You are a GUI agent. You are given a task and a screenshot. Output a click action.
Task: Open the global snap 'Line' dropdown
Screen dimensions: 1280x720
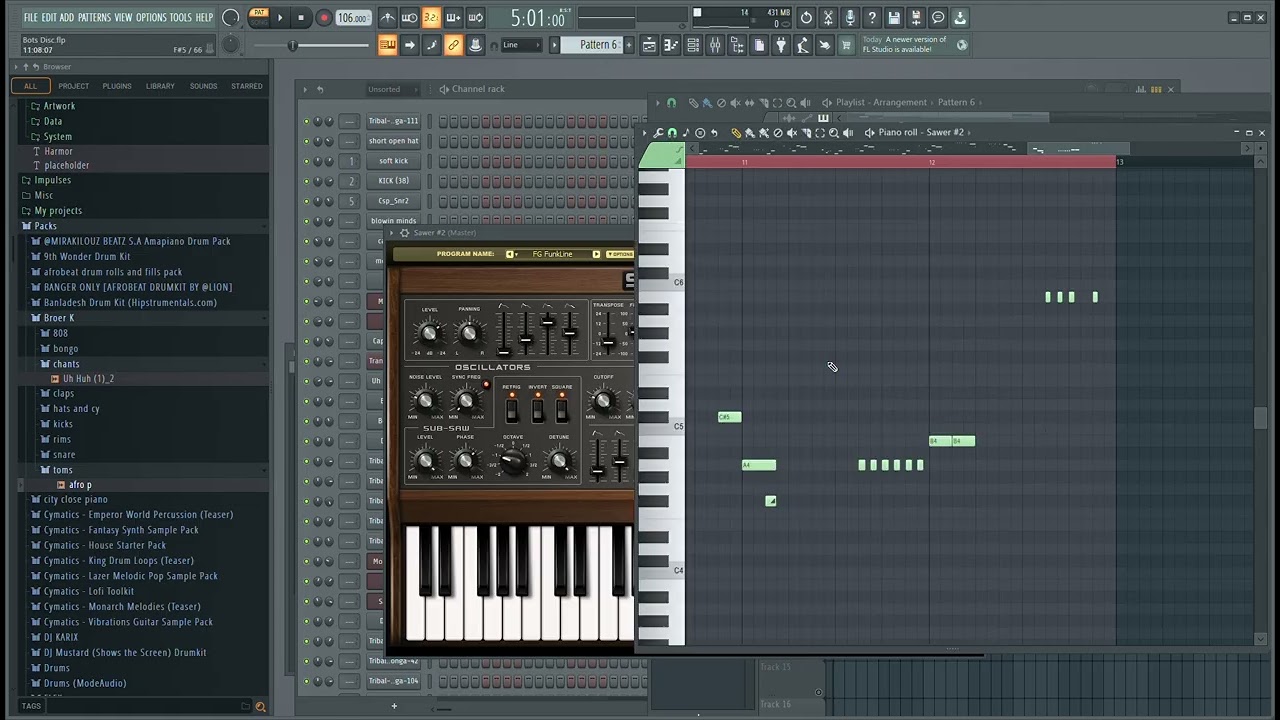pos(522,45)
